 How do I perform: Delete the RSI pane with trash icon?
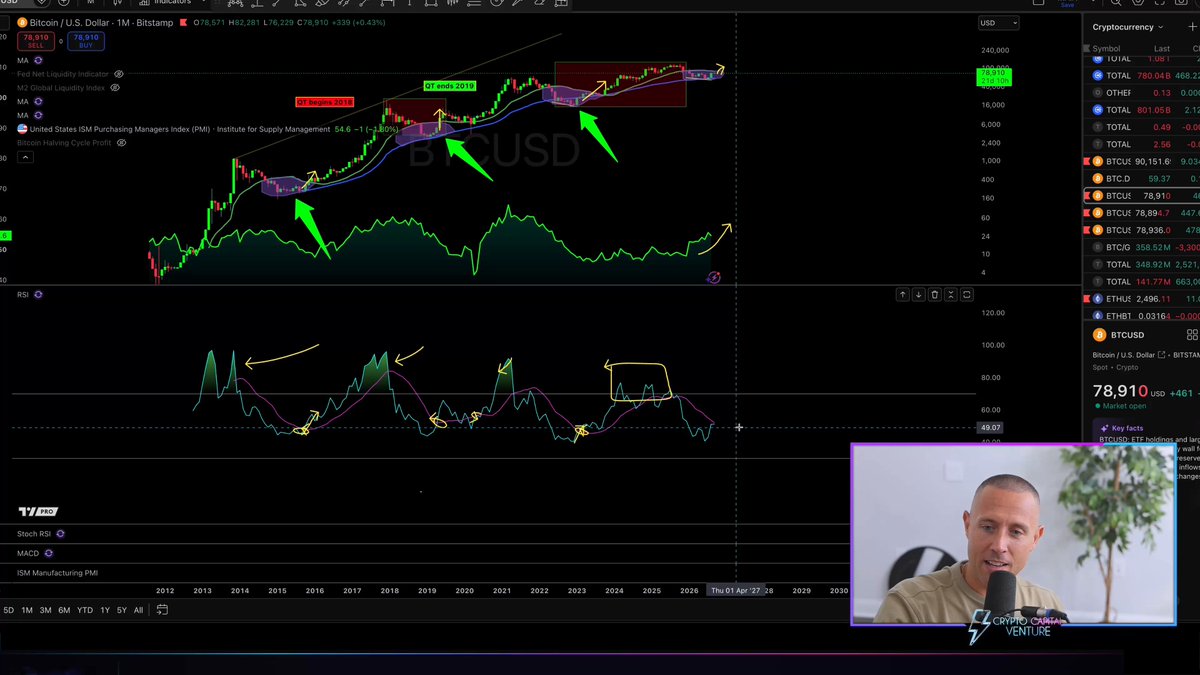pyautogui.click(x=935, y=295)
